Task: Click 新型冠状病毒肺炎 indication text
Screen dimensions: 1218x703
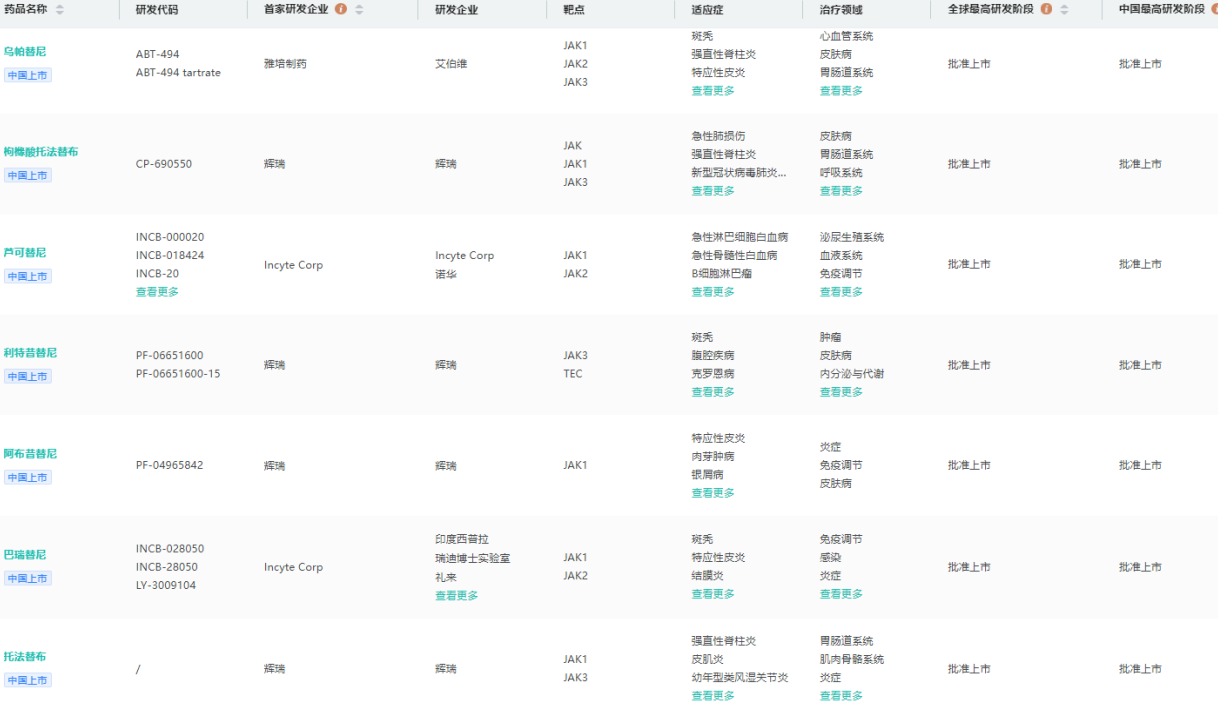Action: [739, 173]
